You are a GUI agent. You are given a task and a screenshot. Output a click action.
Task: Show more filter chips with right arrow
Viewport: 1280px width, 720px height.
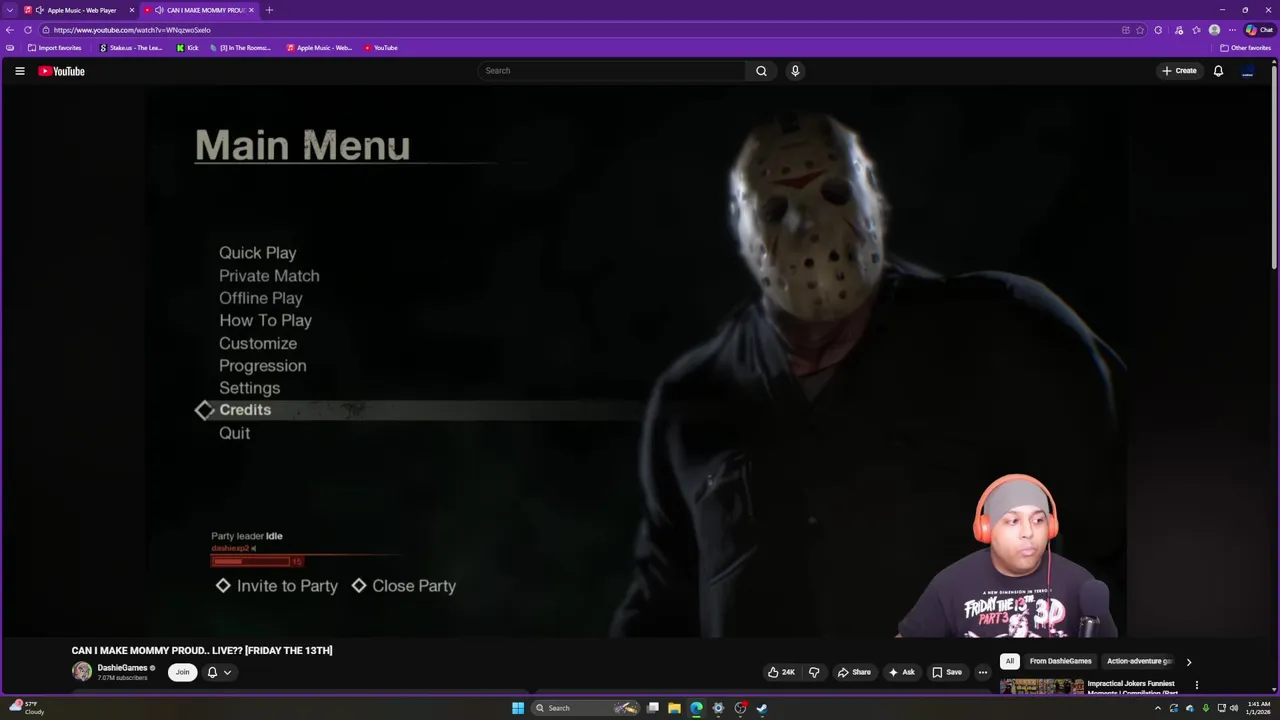pyautogui.click(x=1188, y=662)
